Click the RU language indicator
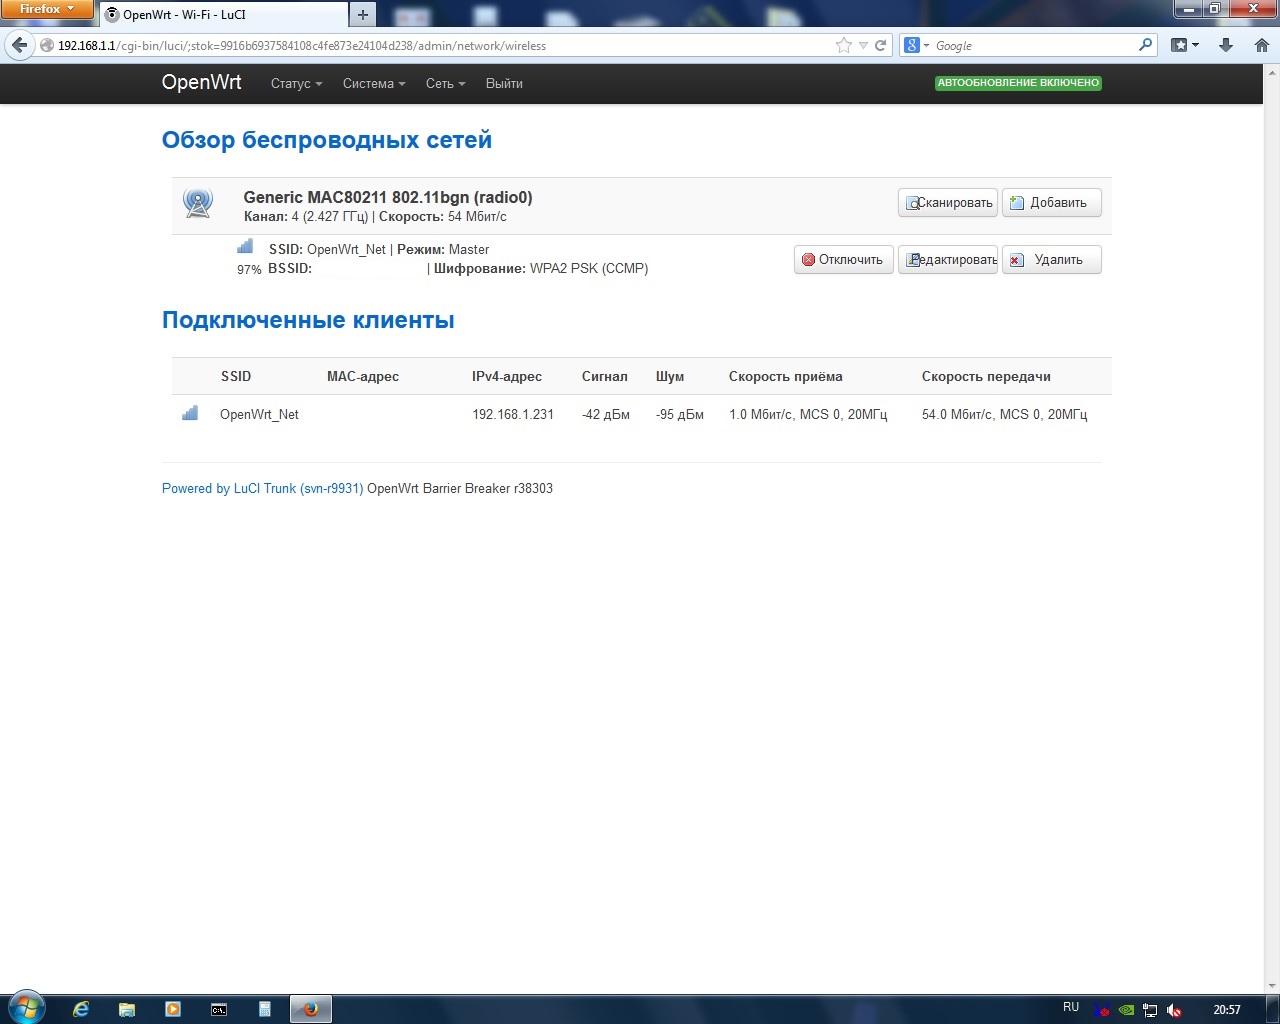 click(x=1071, y=1008)
